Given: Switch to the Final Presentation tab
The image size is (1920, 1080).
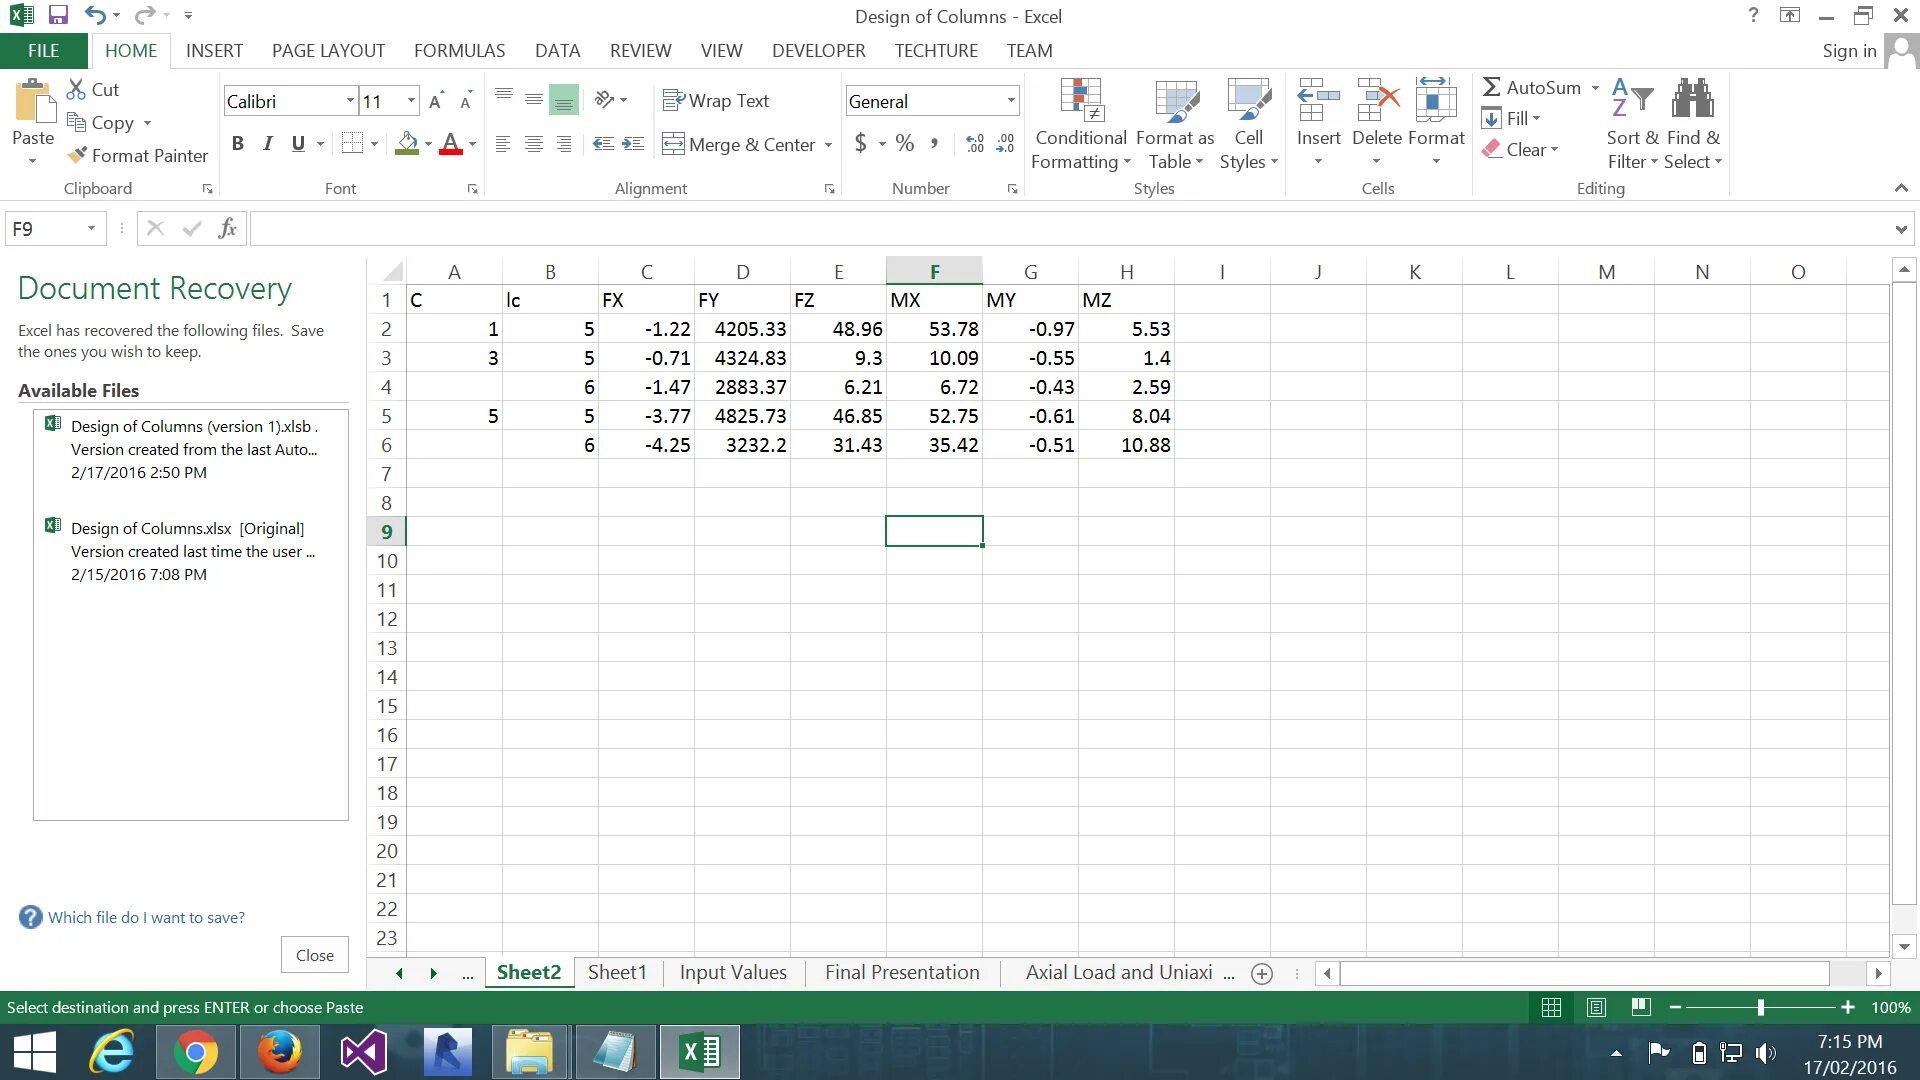Looking at the screenshot, I should [903, 972].
